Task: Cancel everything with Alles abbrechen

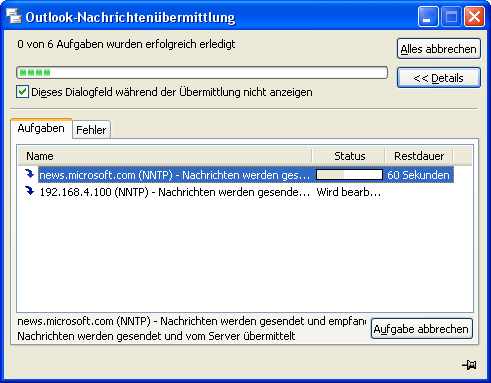Action: click(x=439, y=49)
